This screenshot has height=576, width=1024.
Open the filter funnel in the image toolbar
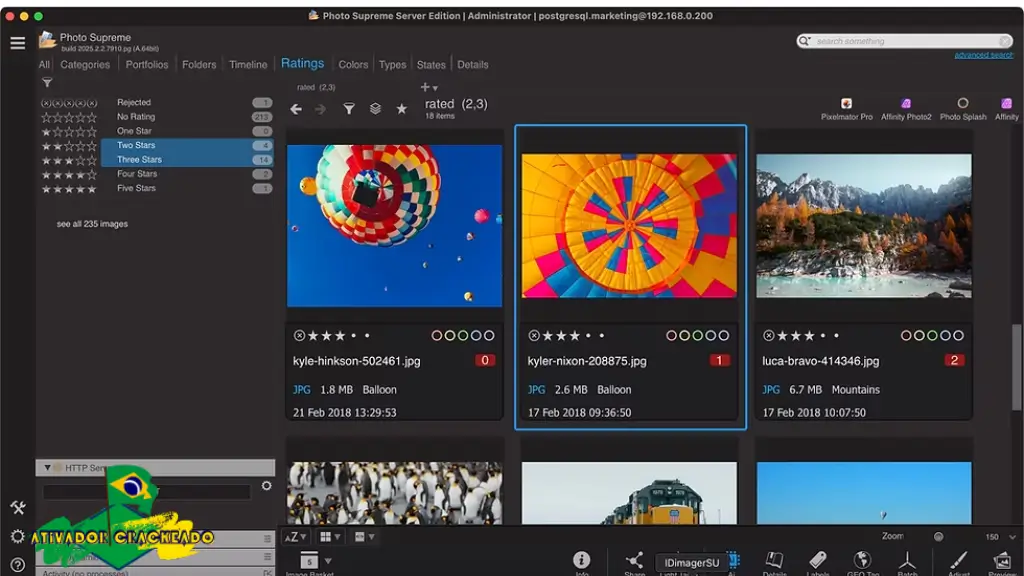point(349,109)
